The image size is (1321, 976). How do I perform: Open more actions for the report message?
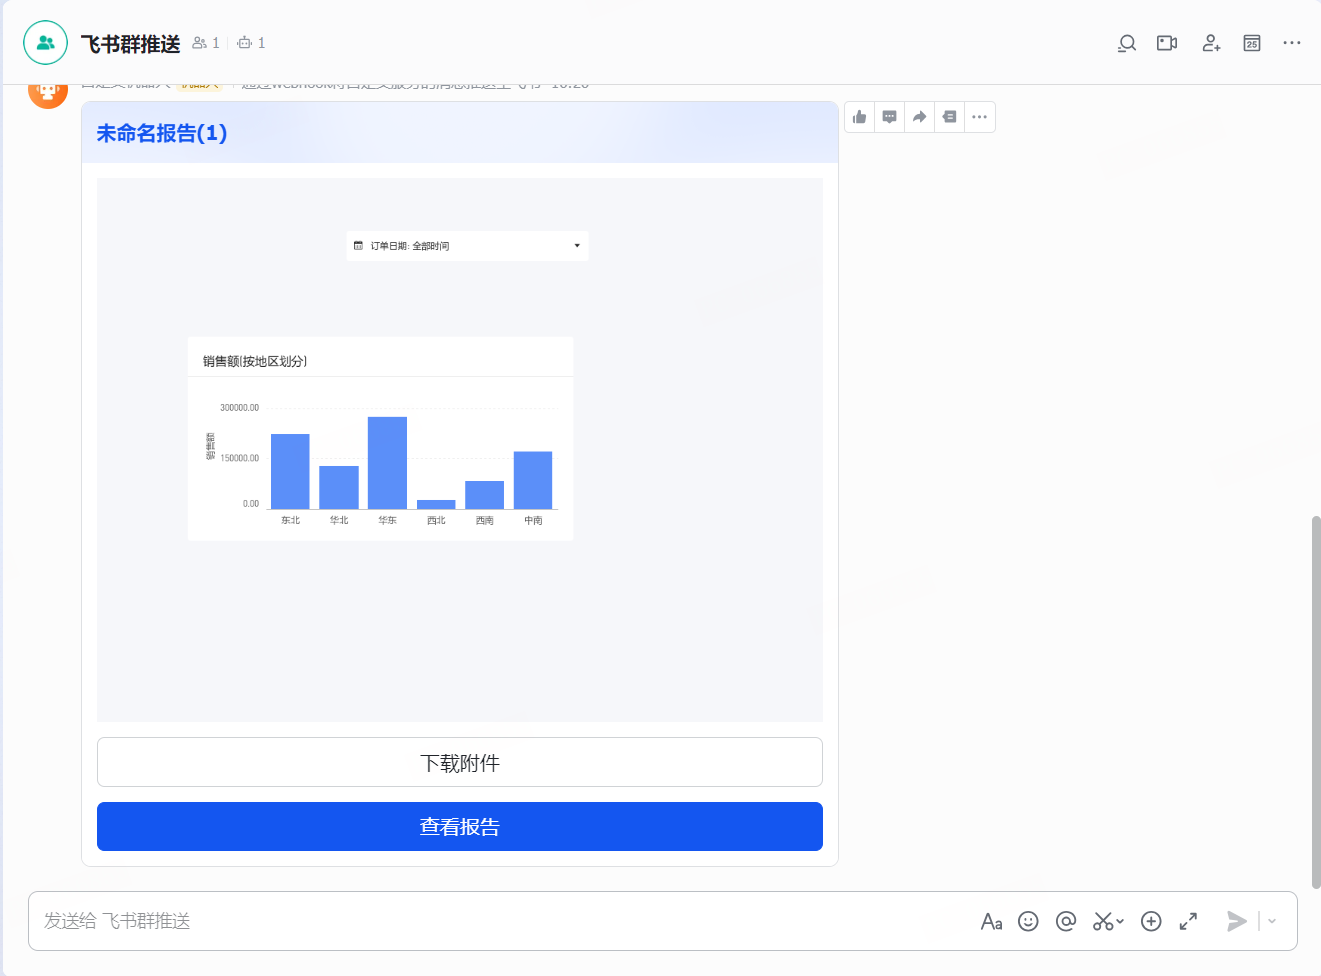tap(980, 117)
